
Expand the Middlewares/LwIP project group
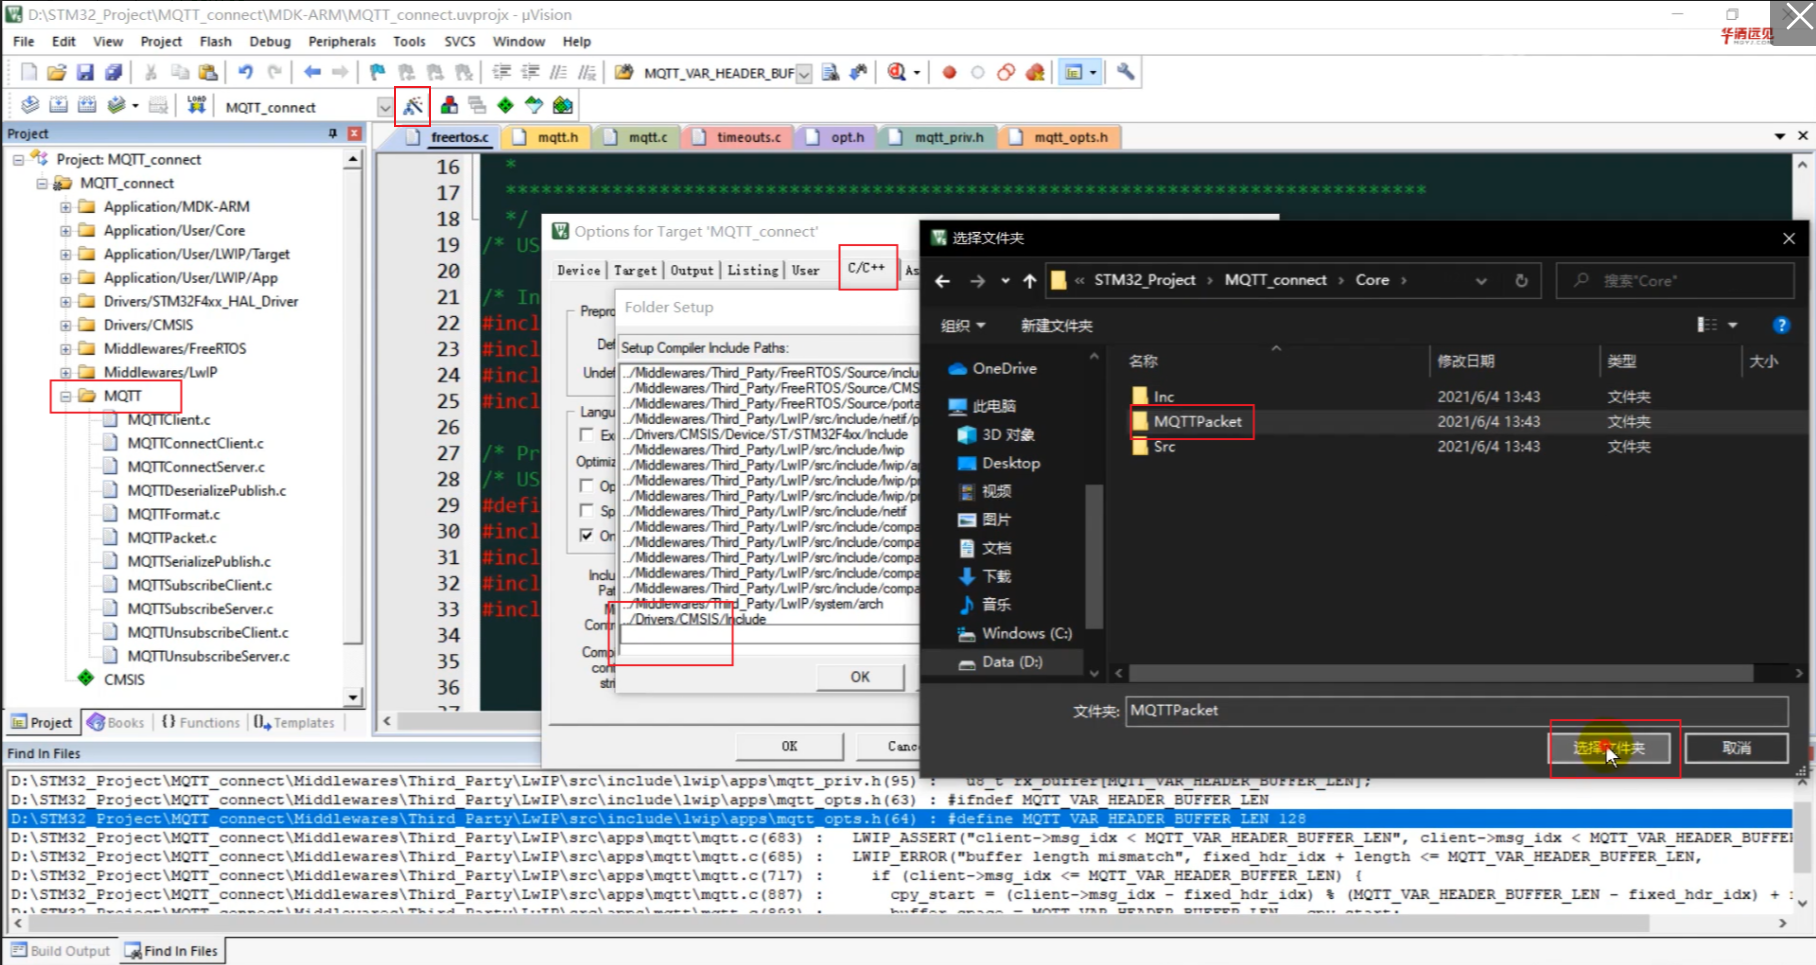(65, 372)
